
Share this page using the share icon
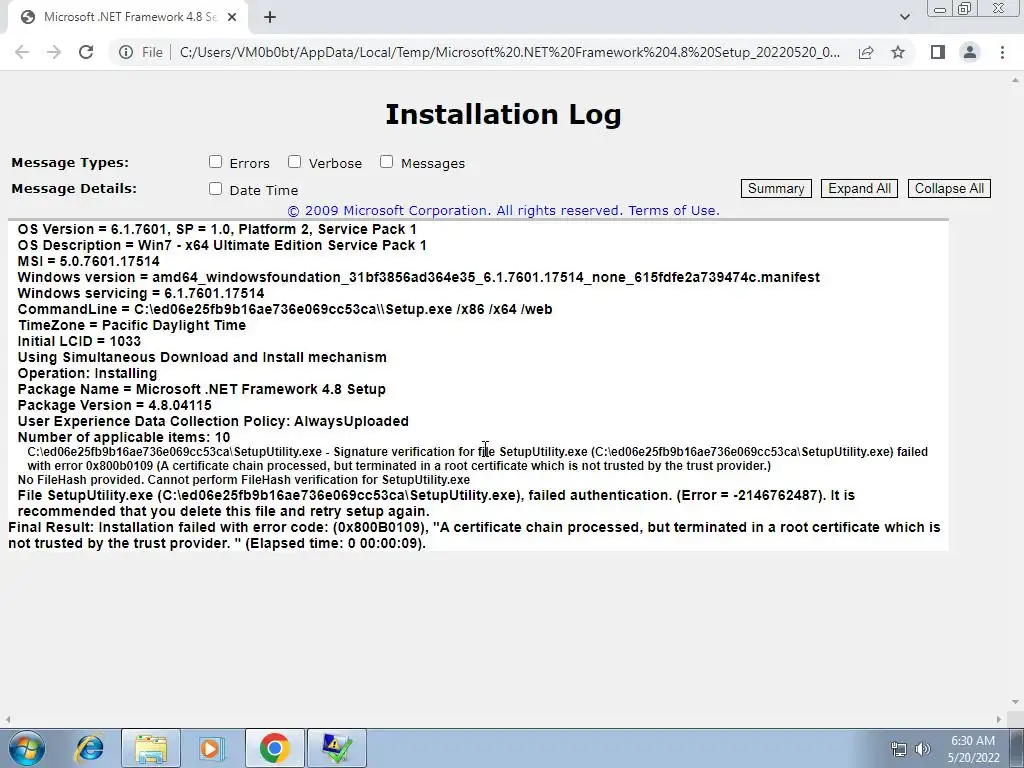tap(866, 52)
